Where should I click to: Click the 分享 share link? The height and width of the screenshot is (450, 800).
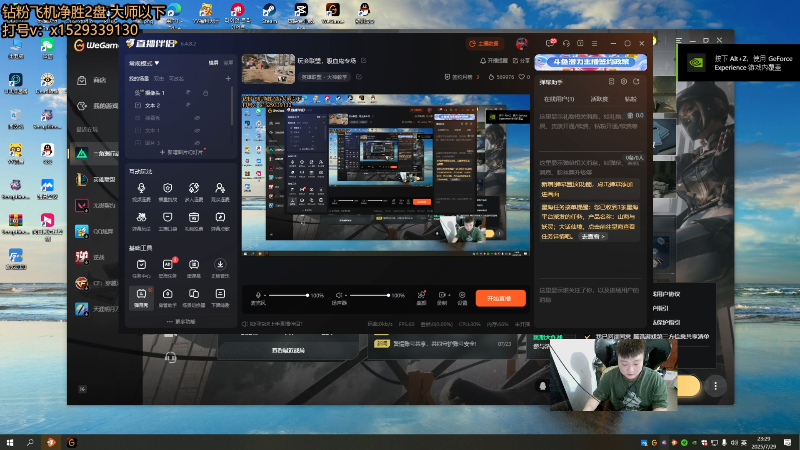coord(521,61)
